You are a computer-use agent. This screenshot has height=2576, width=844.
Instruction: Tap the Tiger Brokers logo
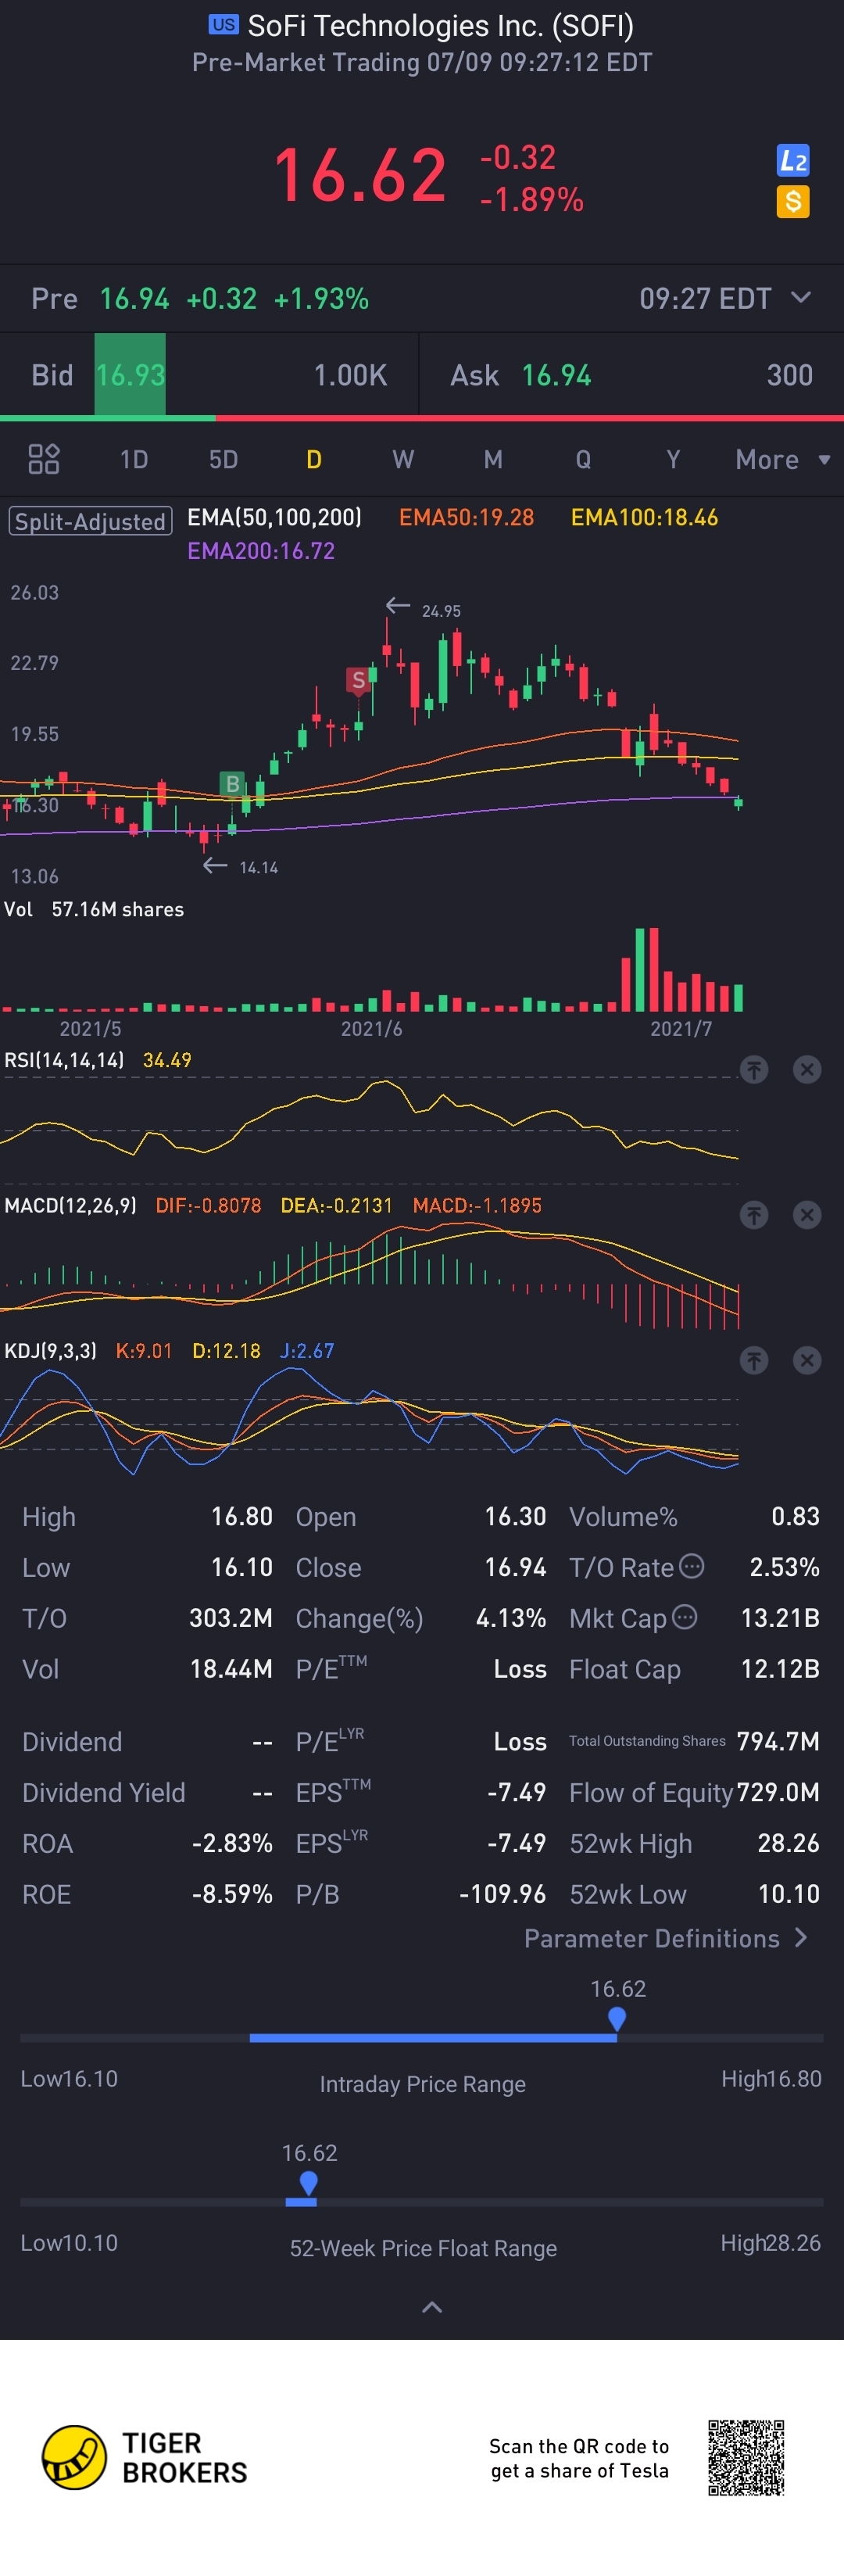(144, 2457)
